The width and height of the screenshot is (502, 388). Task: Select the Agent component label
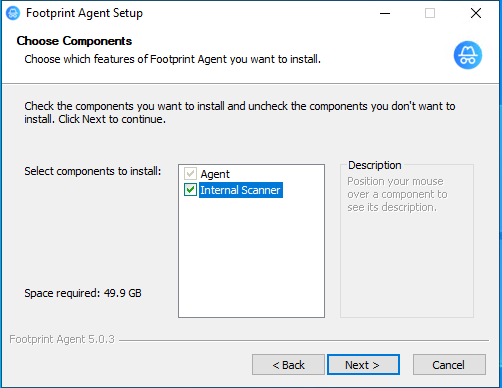pos(215,174)
